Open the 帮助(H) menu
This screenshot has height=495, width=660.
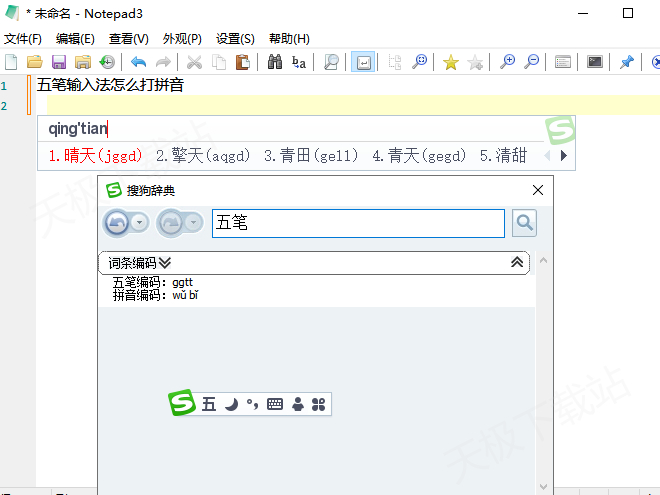(x=289, y=39)
